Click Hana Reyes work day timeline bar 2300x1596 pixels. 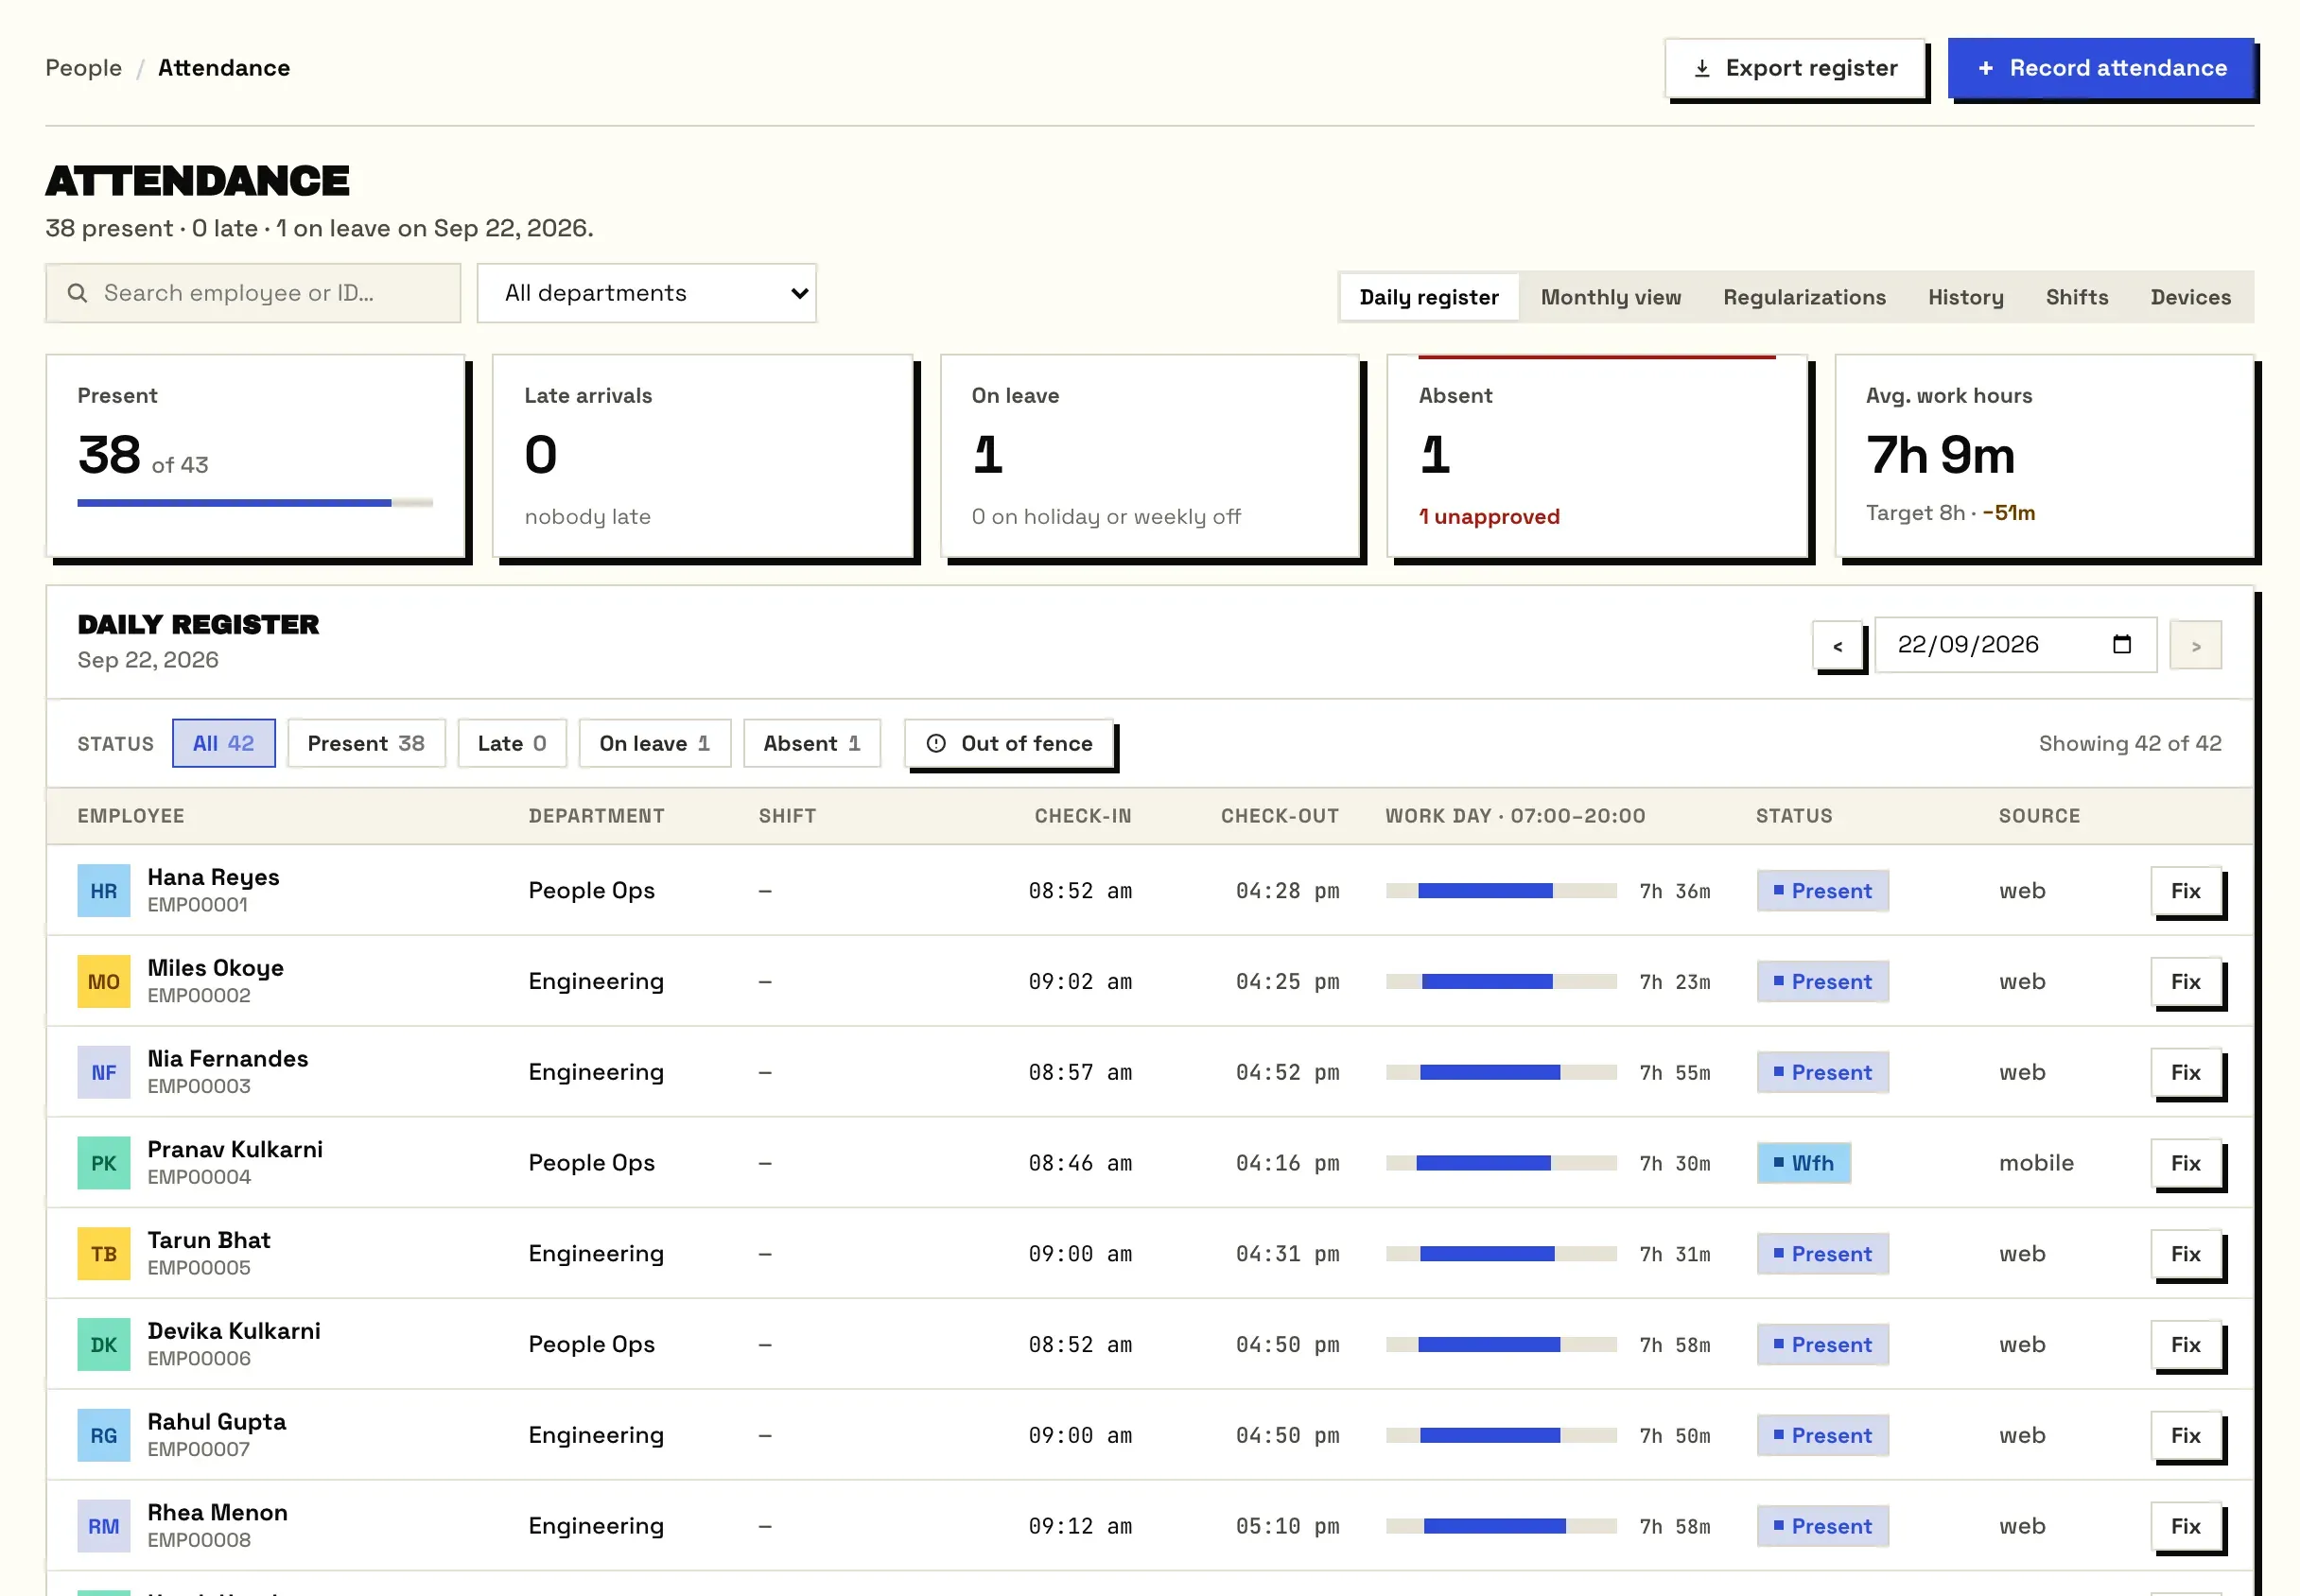click(x=1501, y=891)
